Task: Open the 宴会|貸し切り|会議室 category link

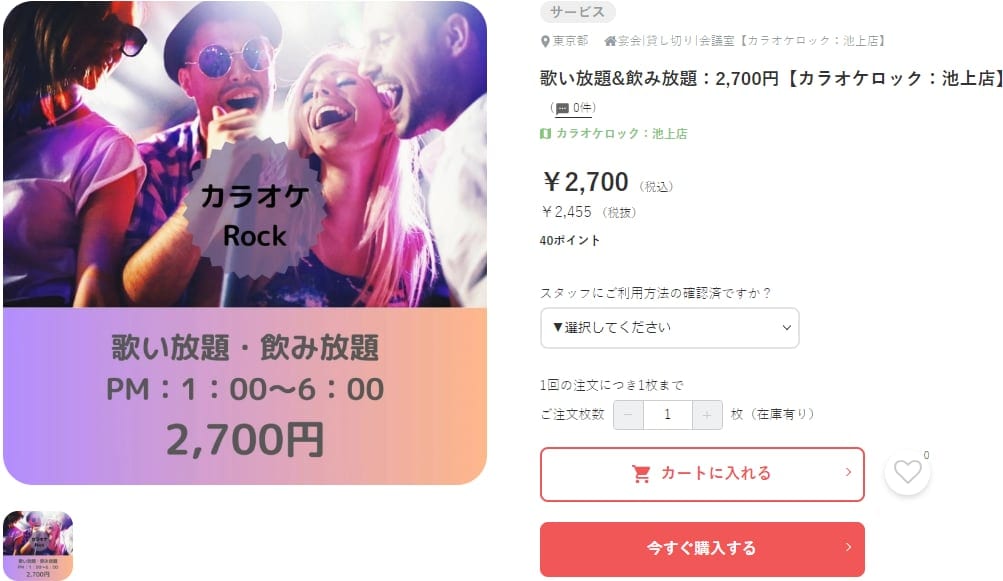Action: [676, 41]
